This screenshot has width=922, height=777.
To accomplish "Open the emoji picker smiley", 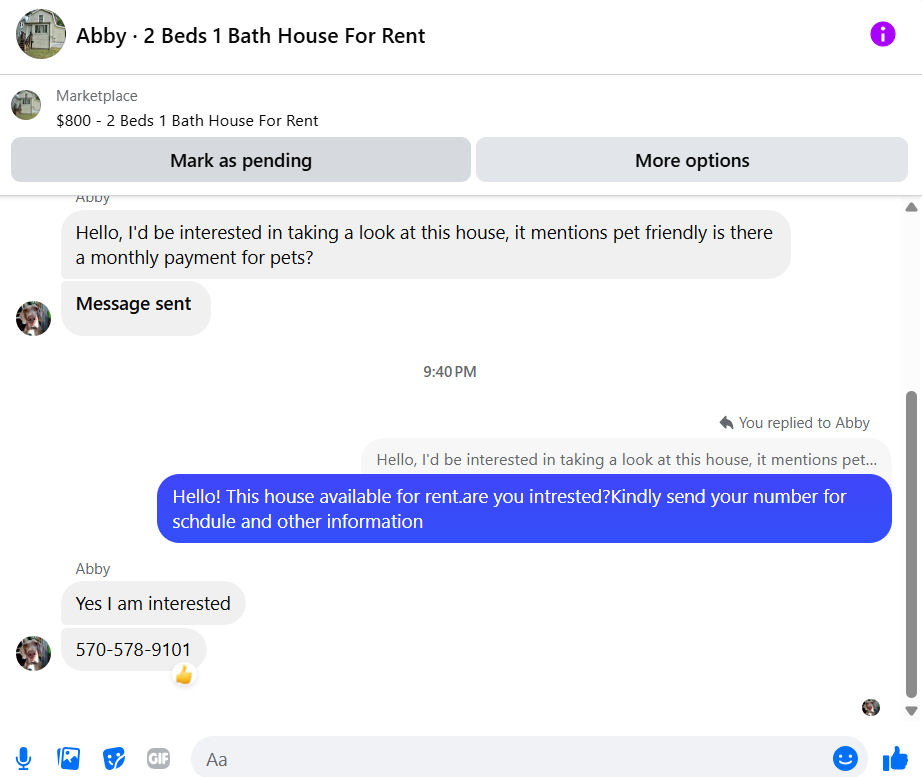I will (845, 759).
